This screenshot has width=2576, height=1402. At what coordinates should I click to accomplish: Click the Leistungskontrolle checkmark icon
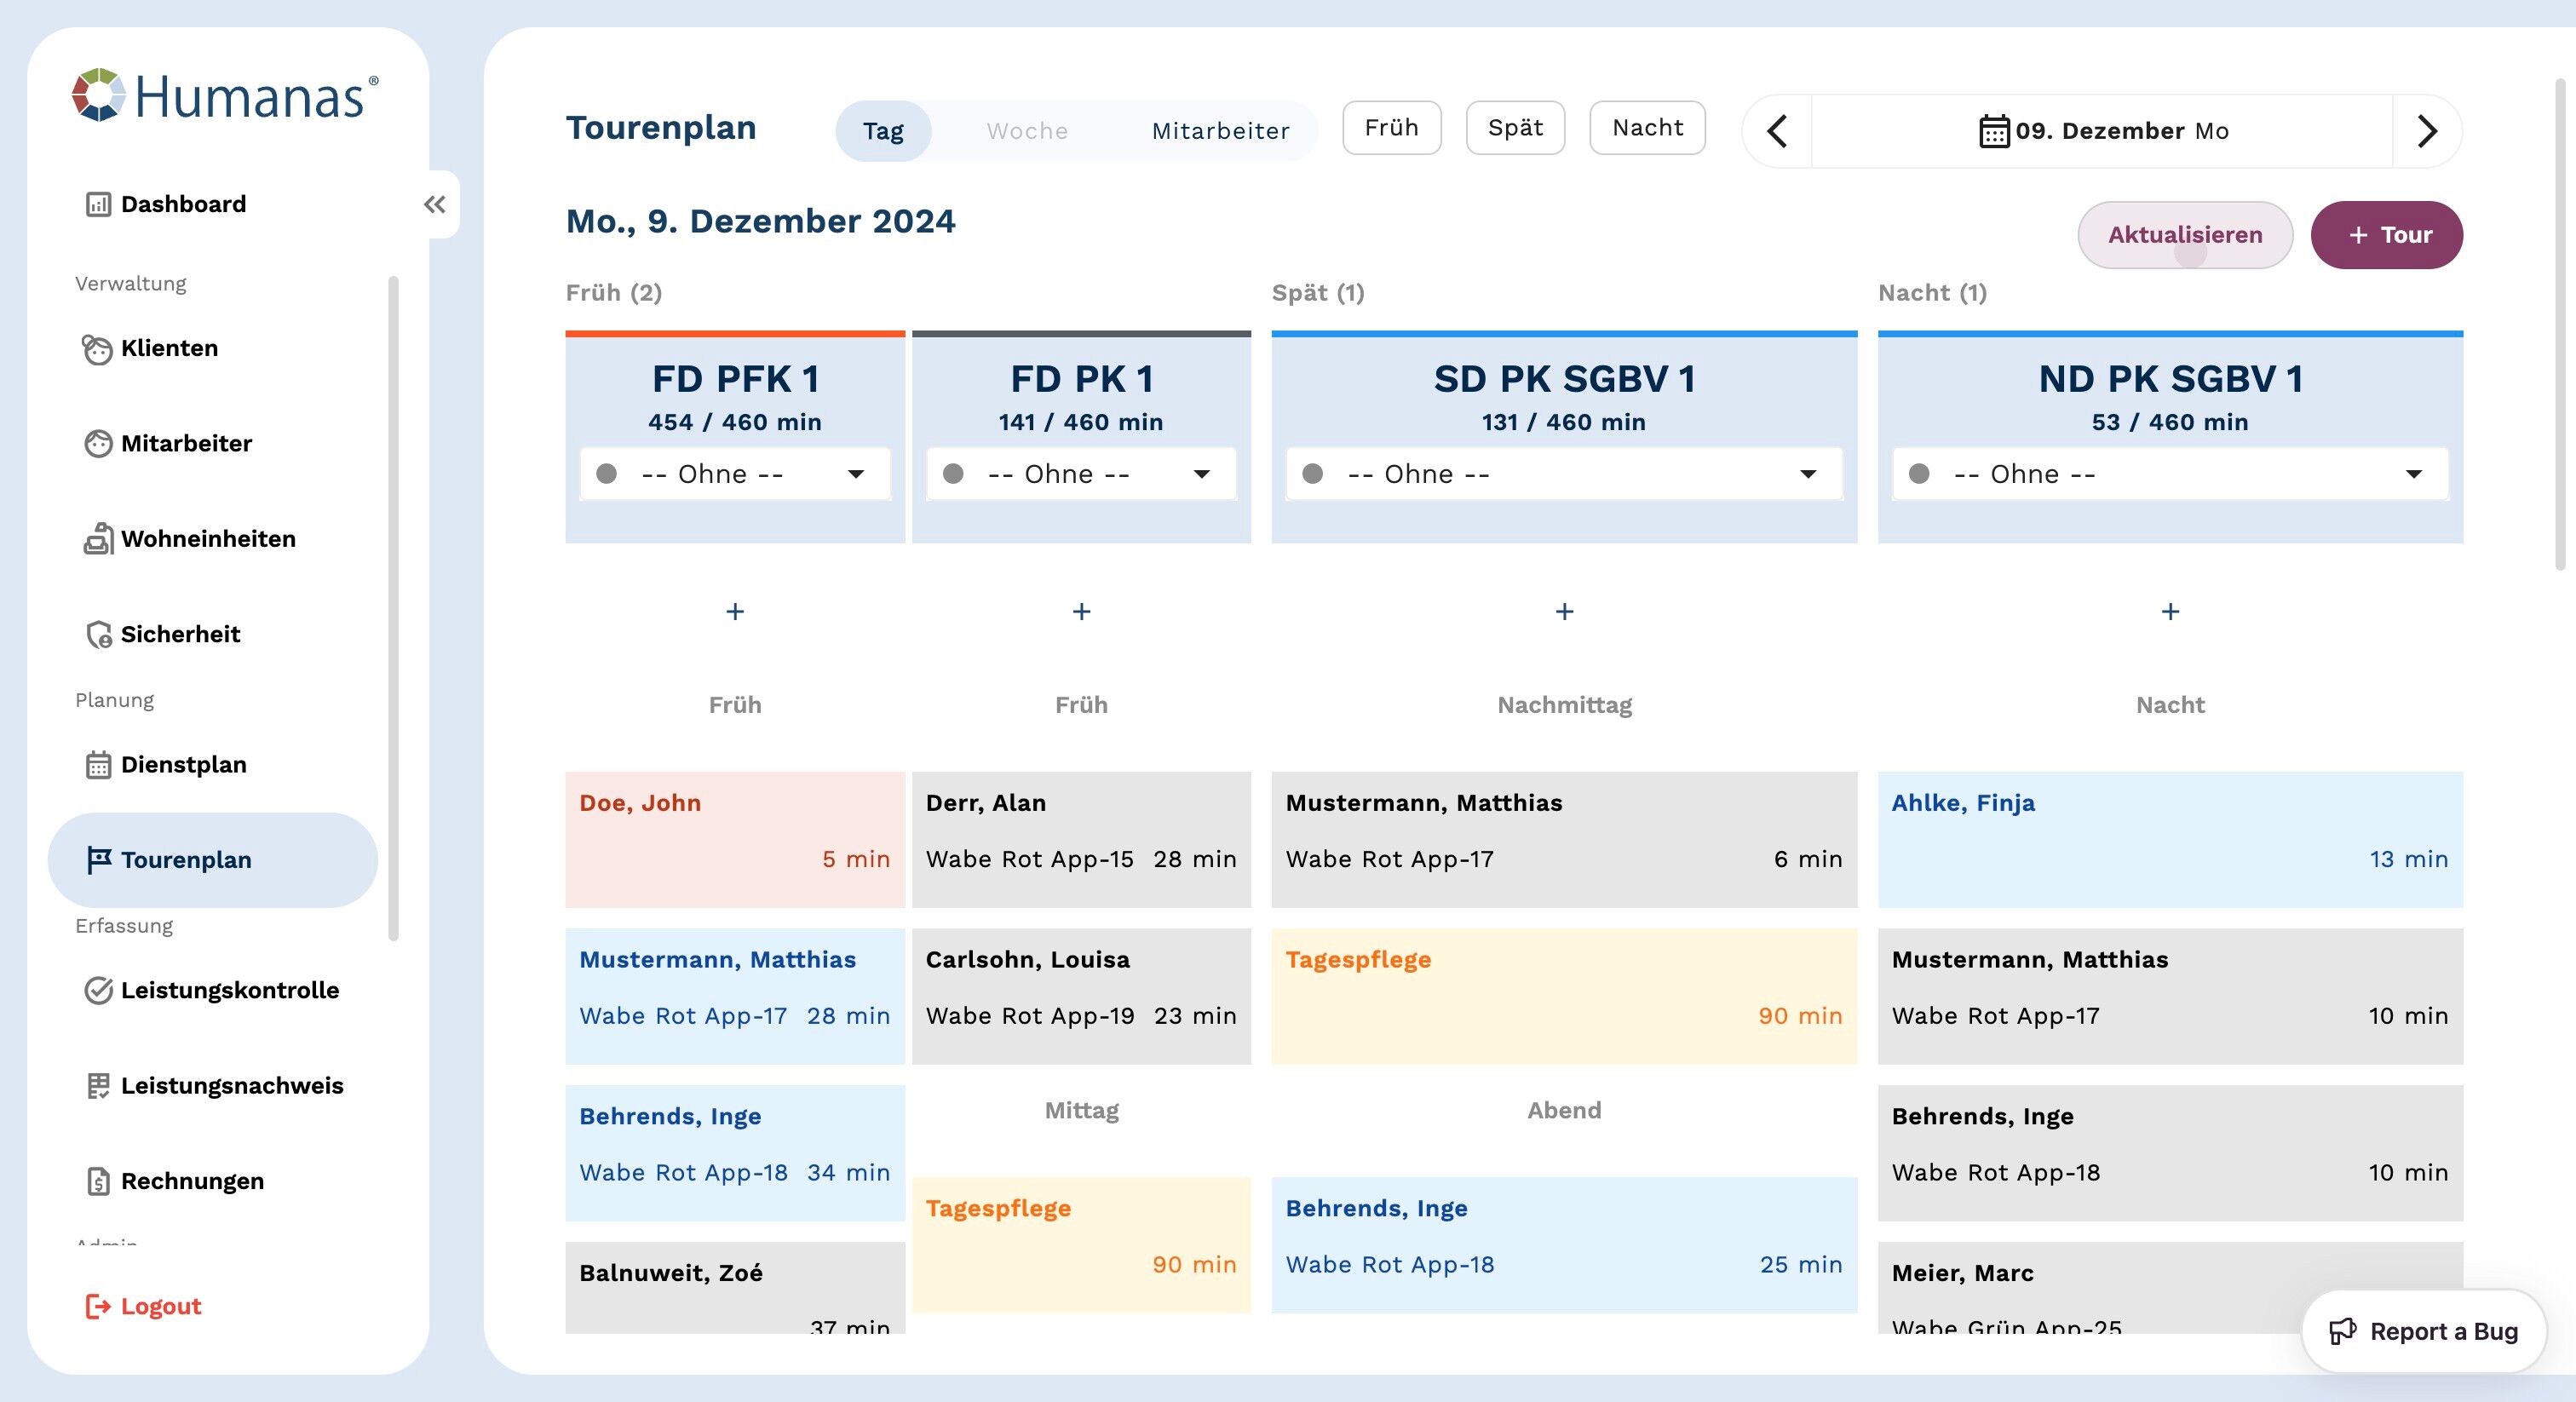coord(98,990)
